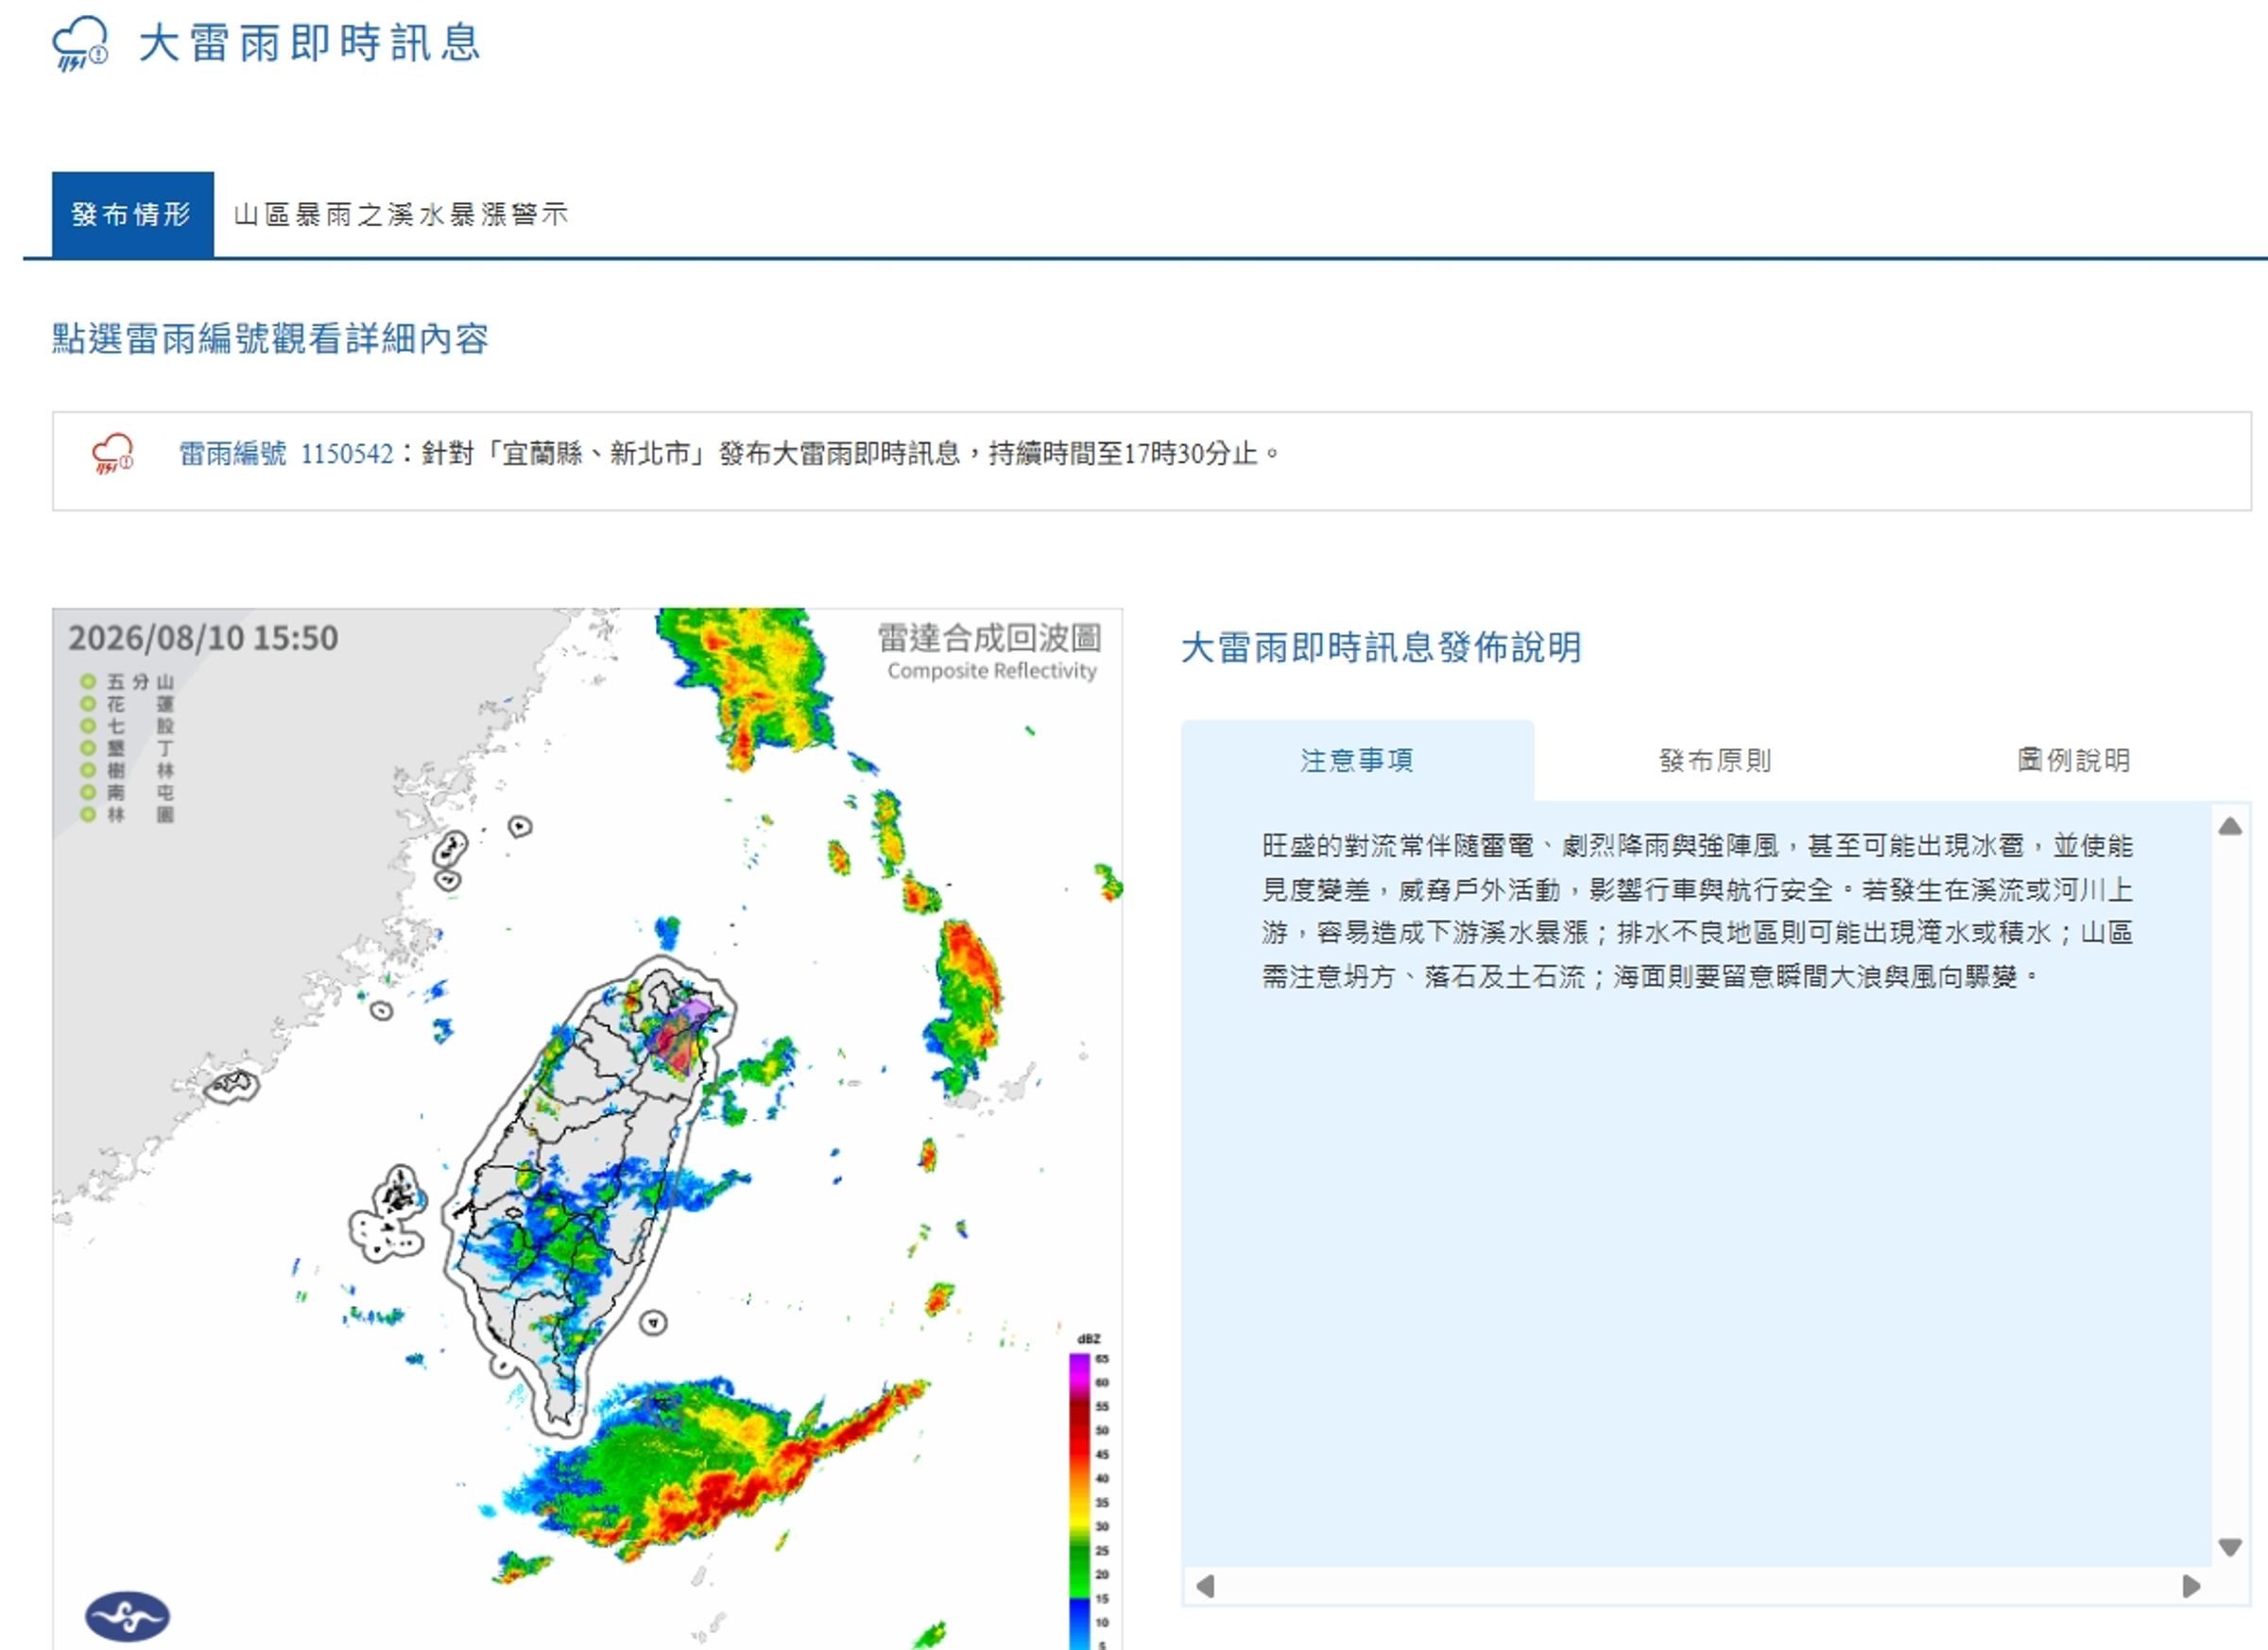Open thunderstorm number 雷雨編號 1150542 details
The width and height of the screenshot is (2268, 1650).
(286, 454)
